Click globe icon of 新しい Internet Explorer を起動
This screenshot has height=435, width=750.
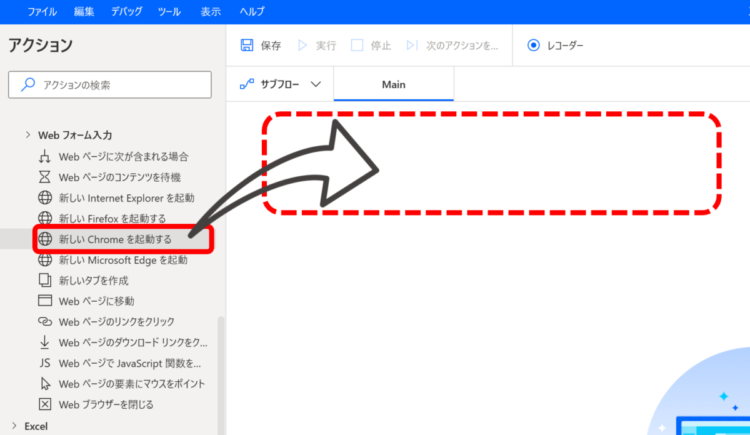click(45, 198)
